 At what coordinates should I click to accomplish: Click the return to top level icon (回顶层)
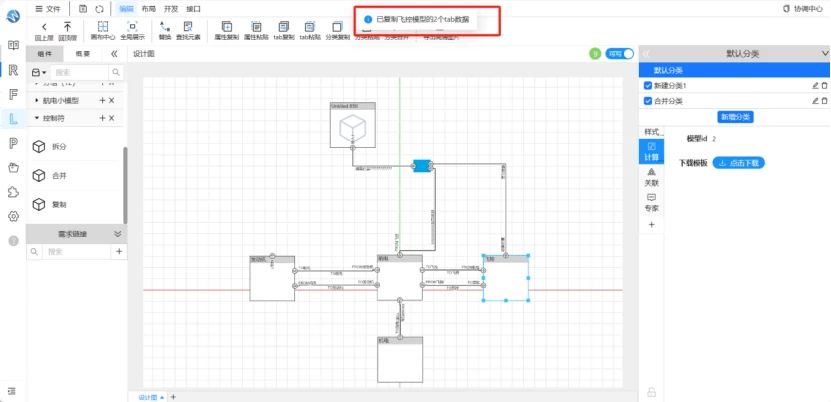67,26
